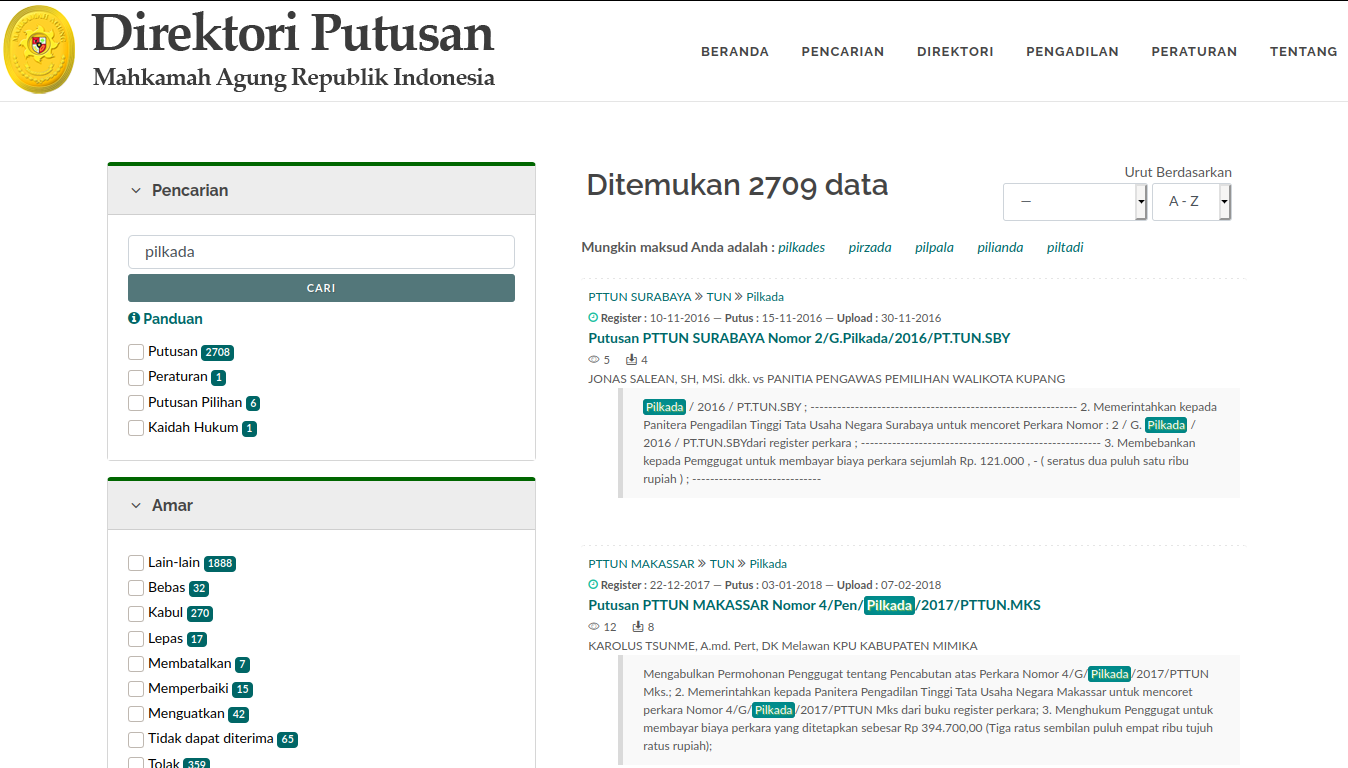Click the 2708 count badge next to Putusan
1348x768 pixels.
(x=217, y=352)
